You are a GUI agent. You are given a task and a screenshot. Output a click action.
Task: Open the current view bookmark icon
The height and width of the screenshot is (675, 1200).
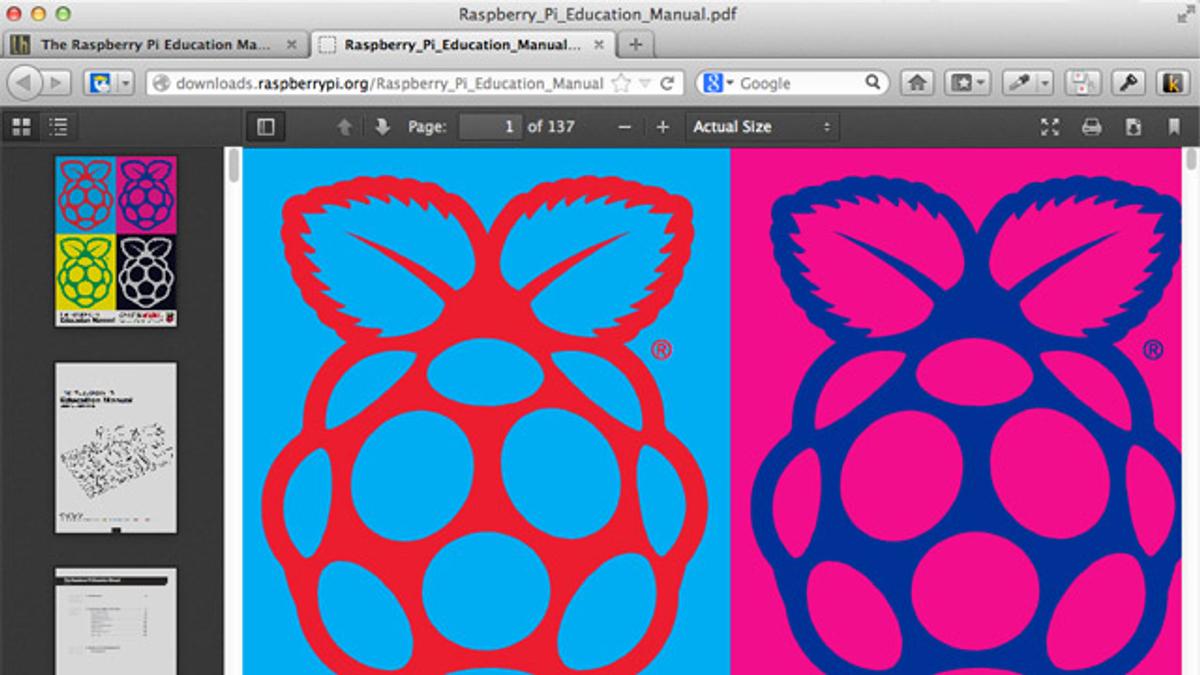point(1174,127)
